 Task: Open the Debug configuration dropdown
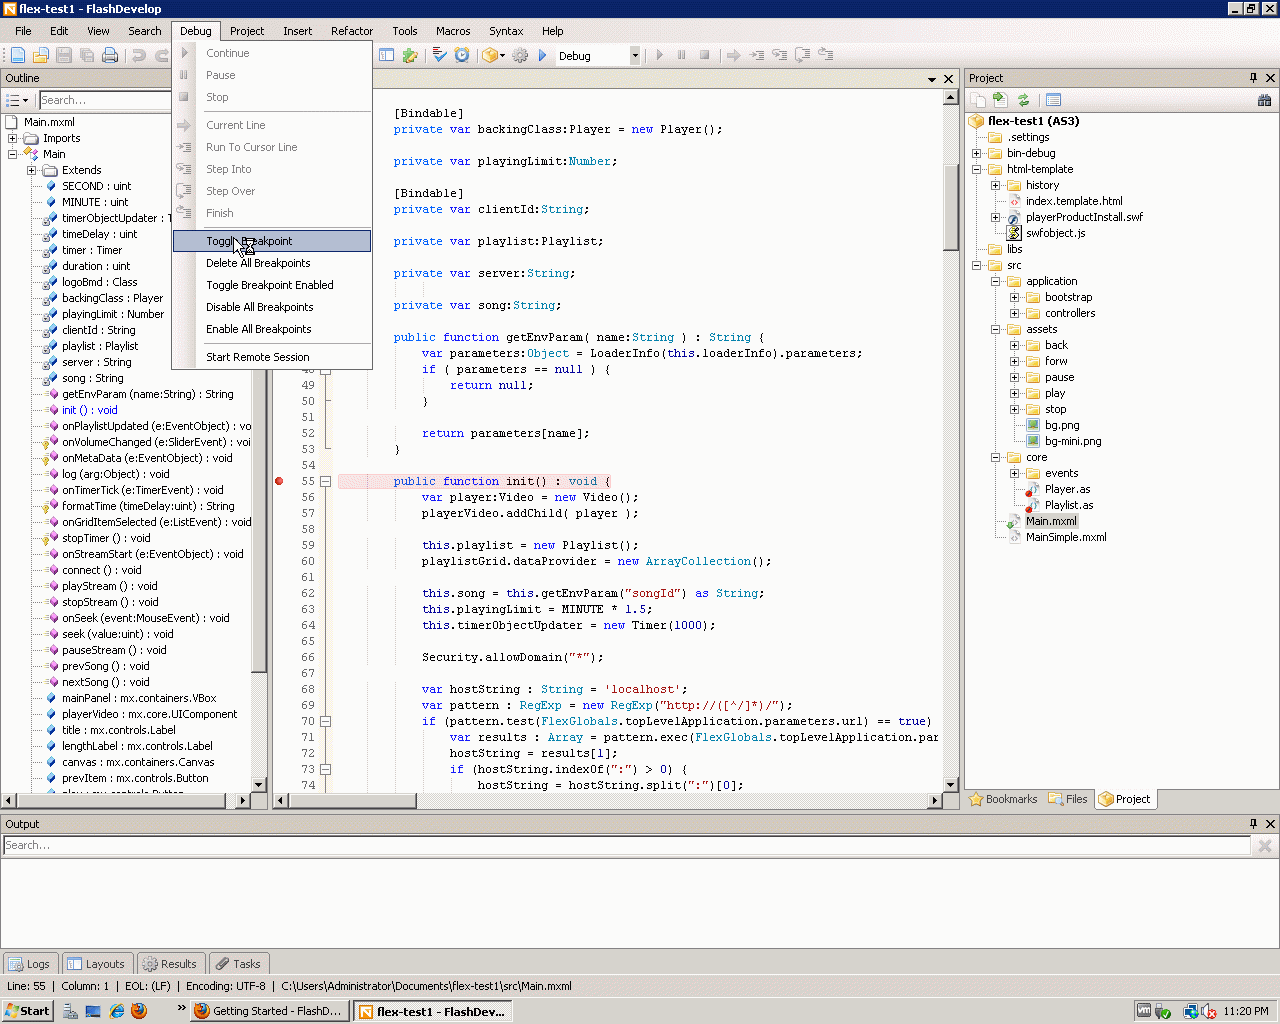tap(634, 56)
